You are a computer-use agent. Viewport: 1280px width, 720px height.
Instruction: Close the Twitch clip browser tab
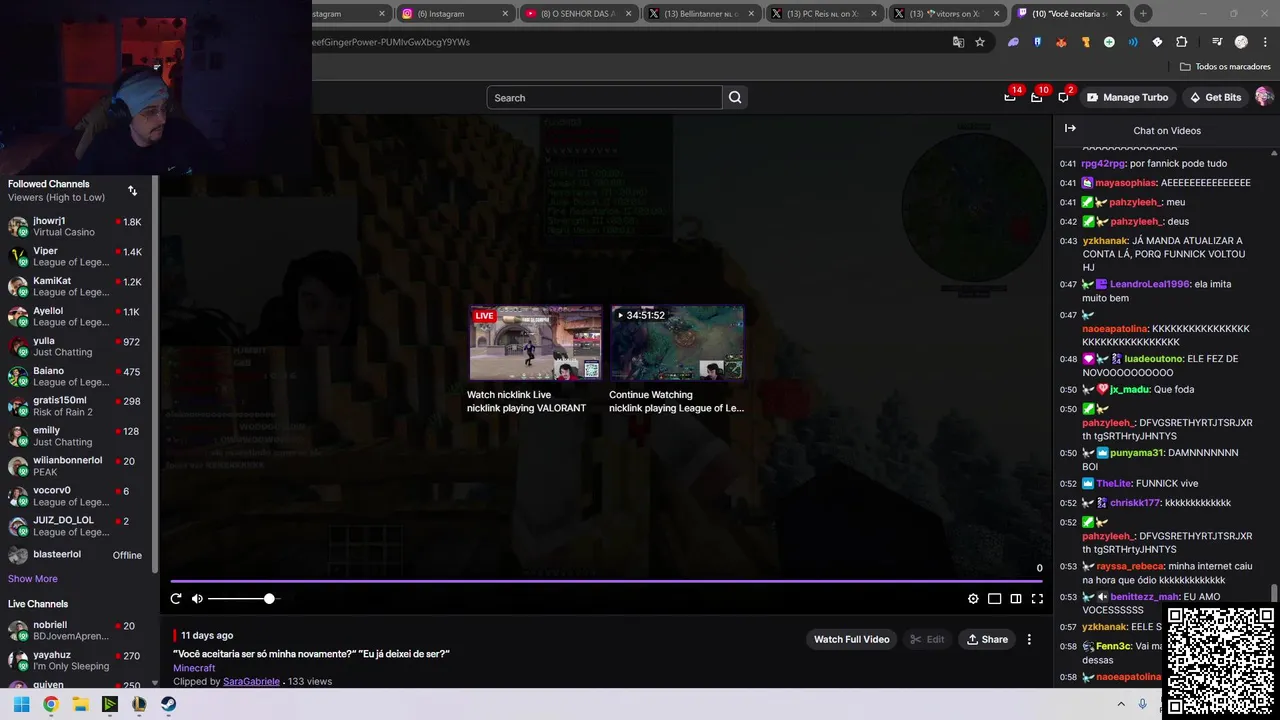1119,14
